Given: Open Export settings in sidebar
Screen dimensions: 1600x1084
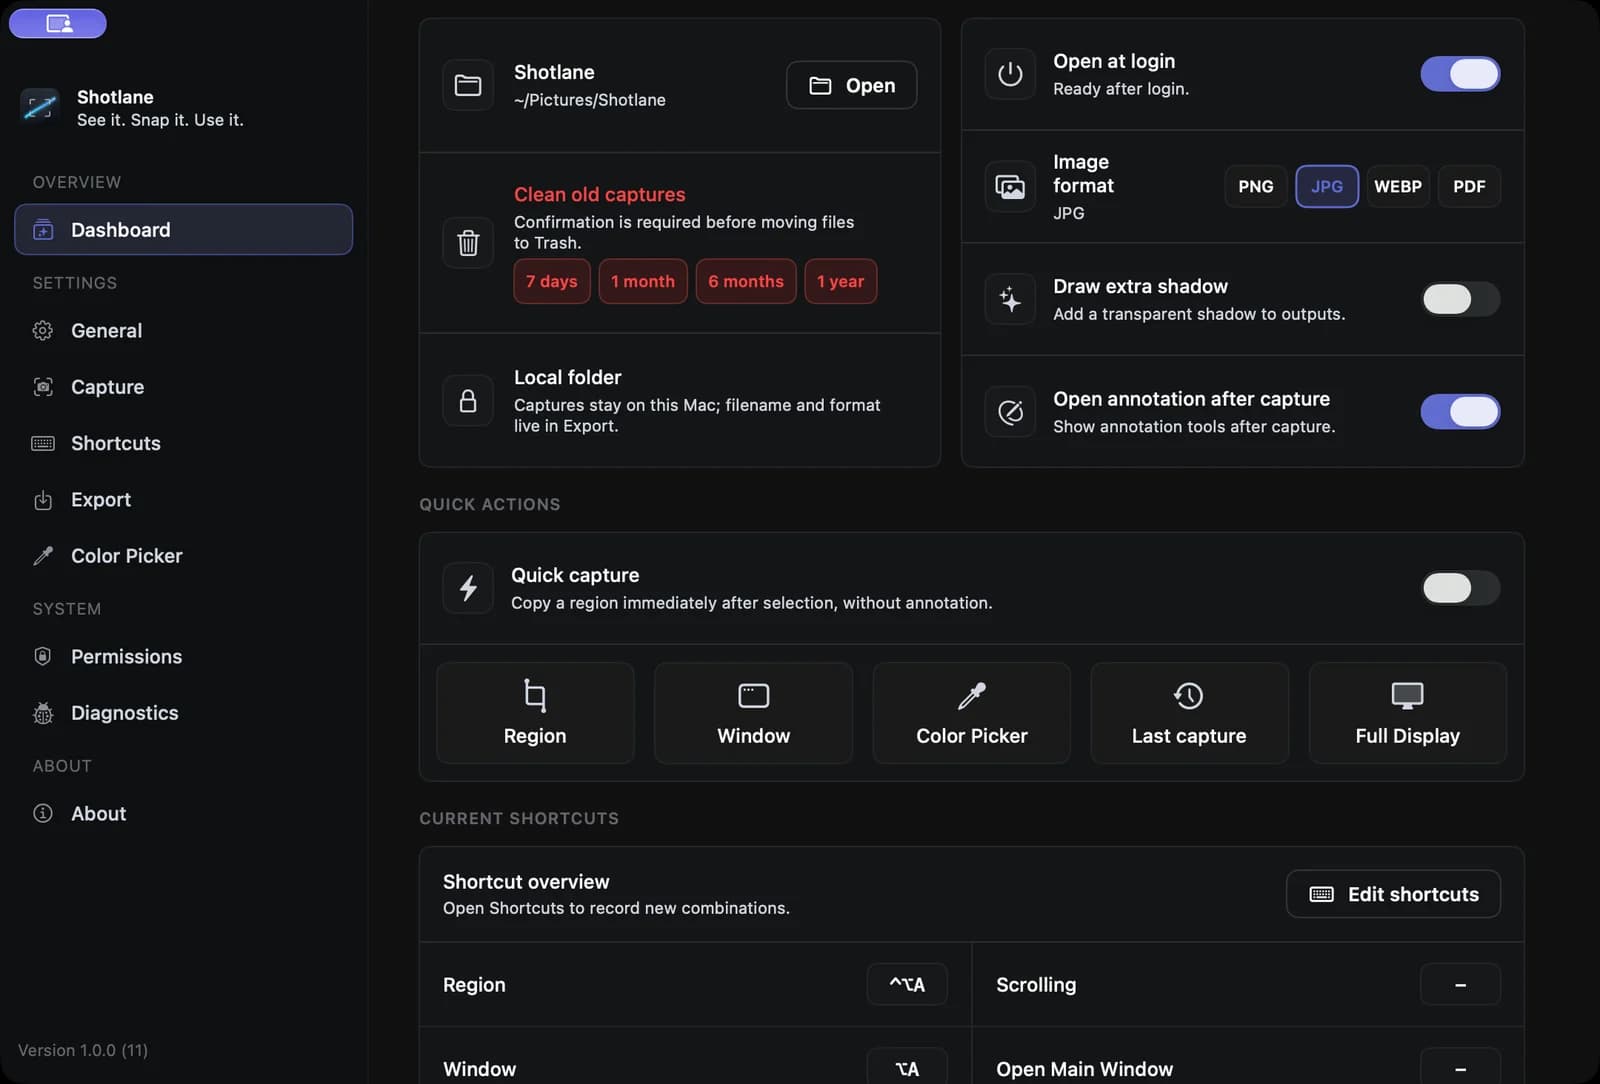Looking at the screenshot, I should point(184,500).
